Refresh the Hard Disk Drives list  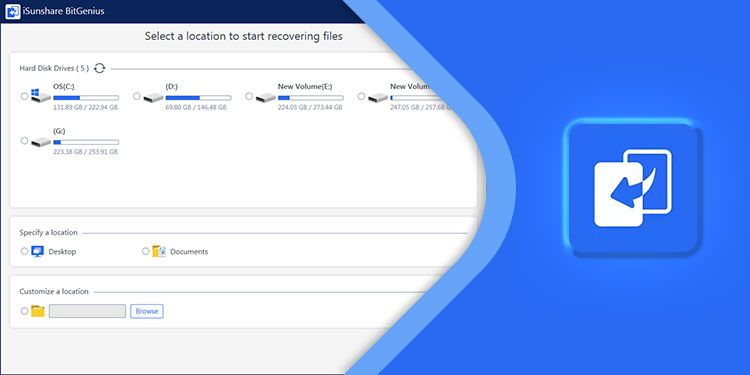99,68
